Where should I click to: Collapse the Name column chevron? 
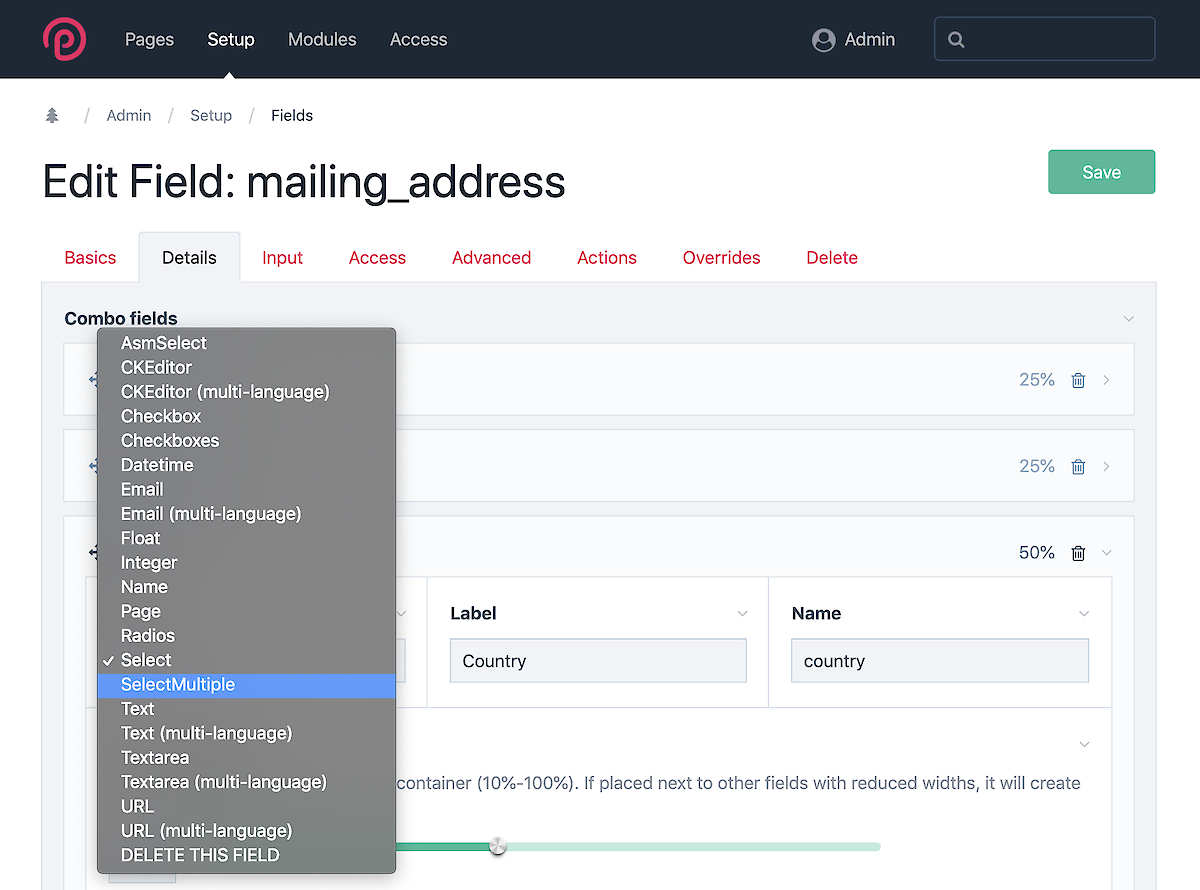click(x=1084, y=613)
